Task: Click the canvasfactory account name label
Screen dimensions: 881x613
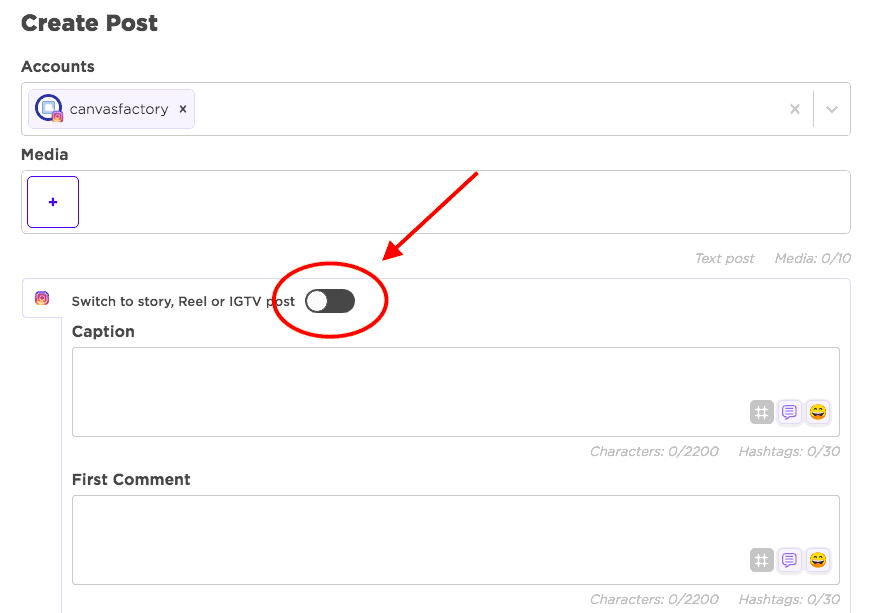Action: click(x=119, y=109)
